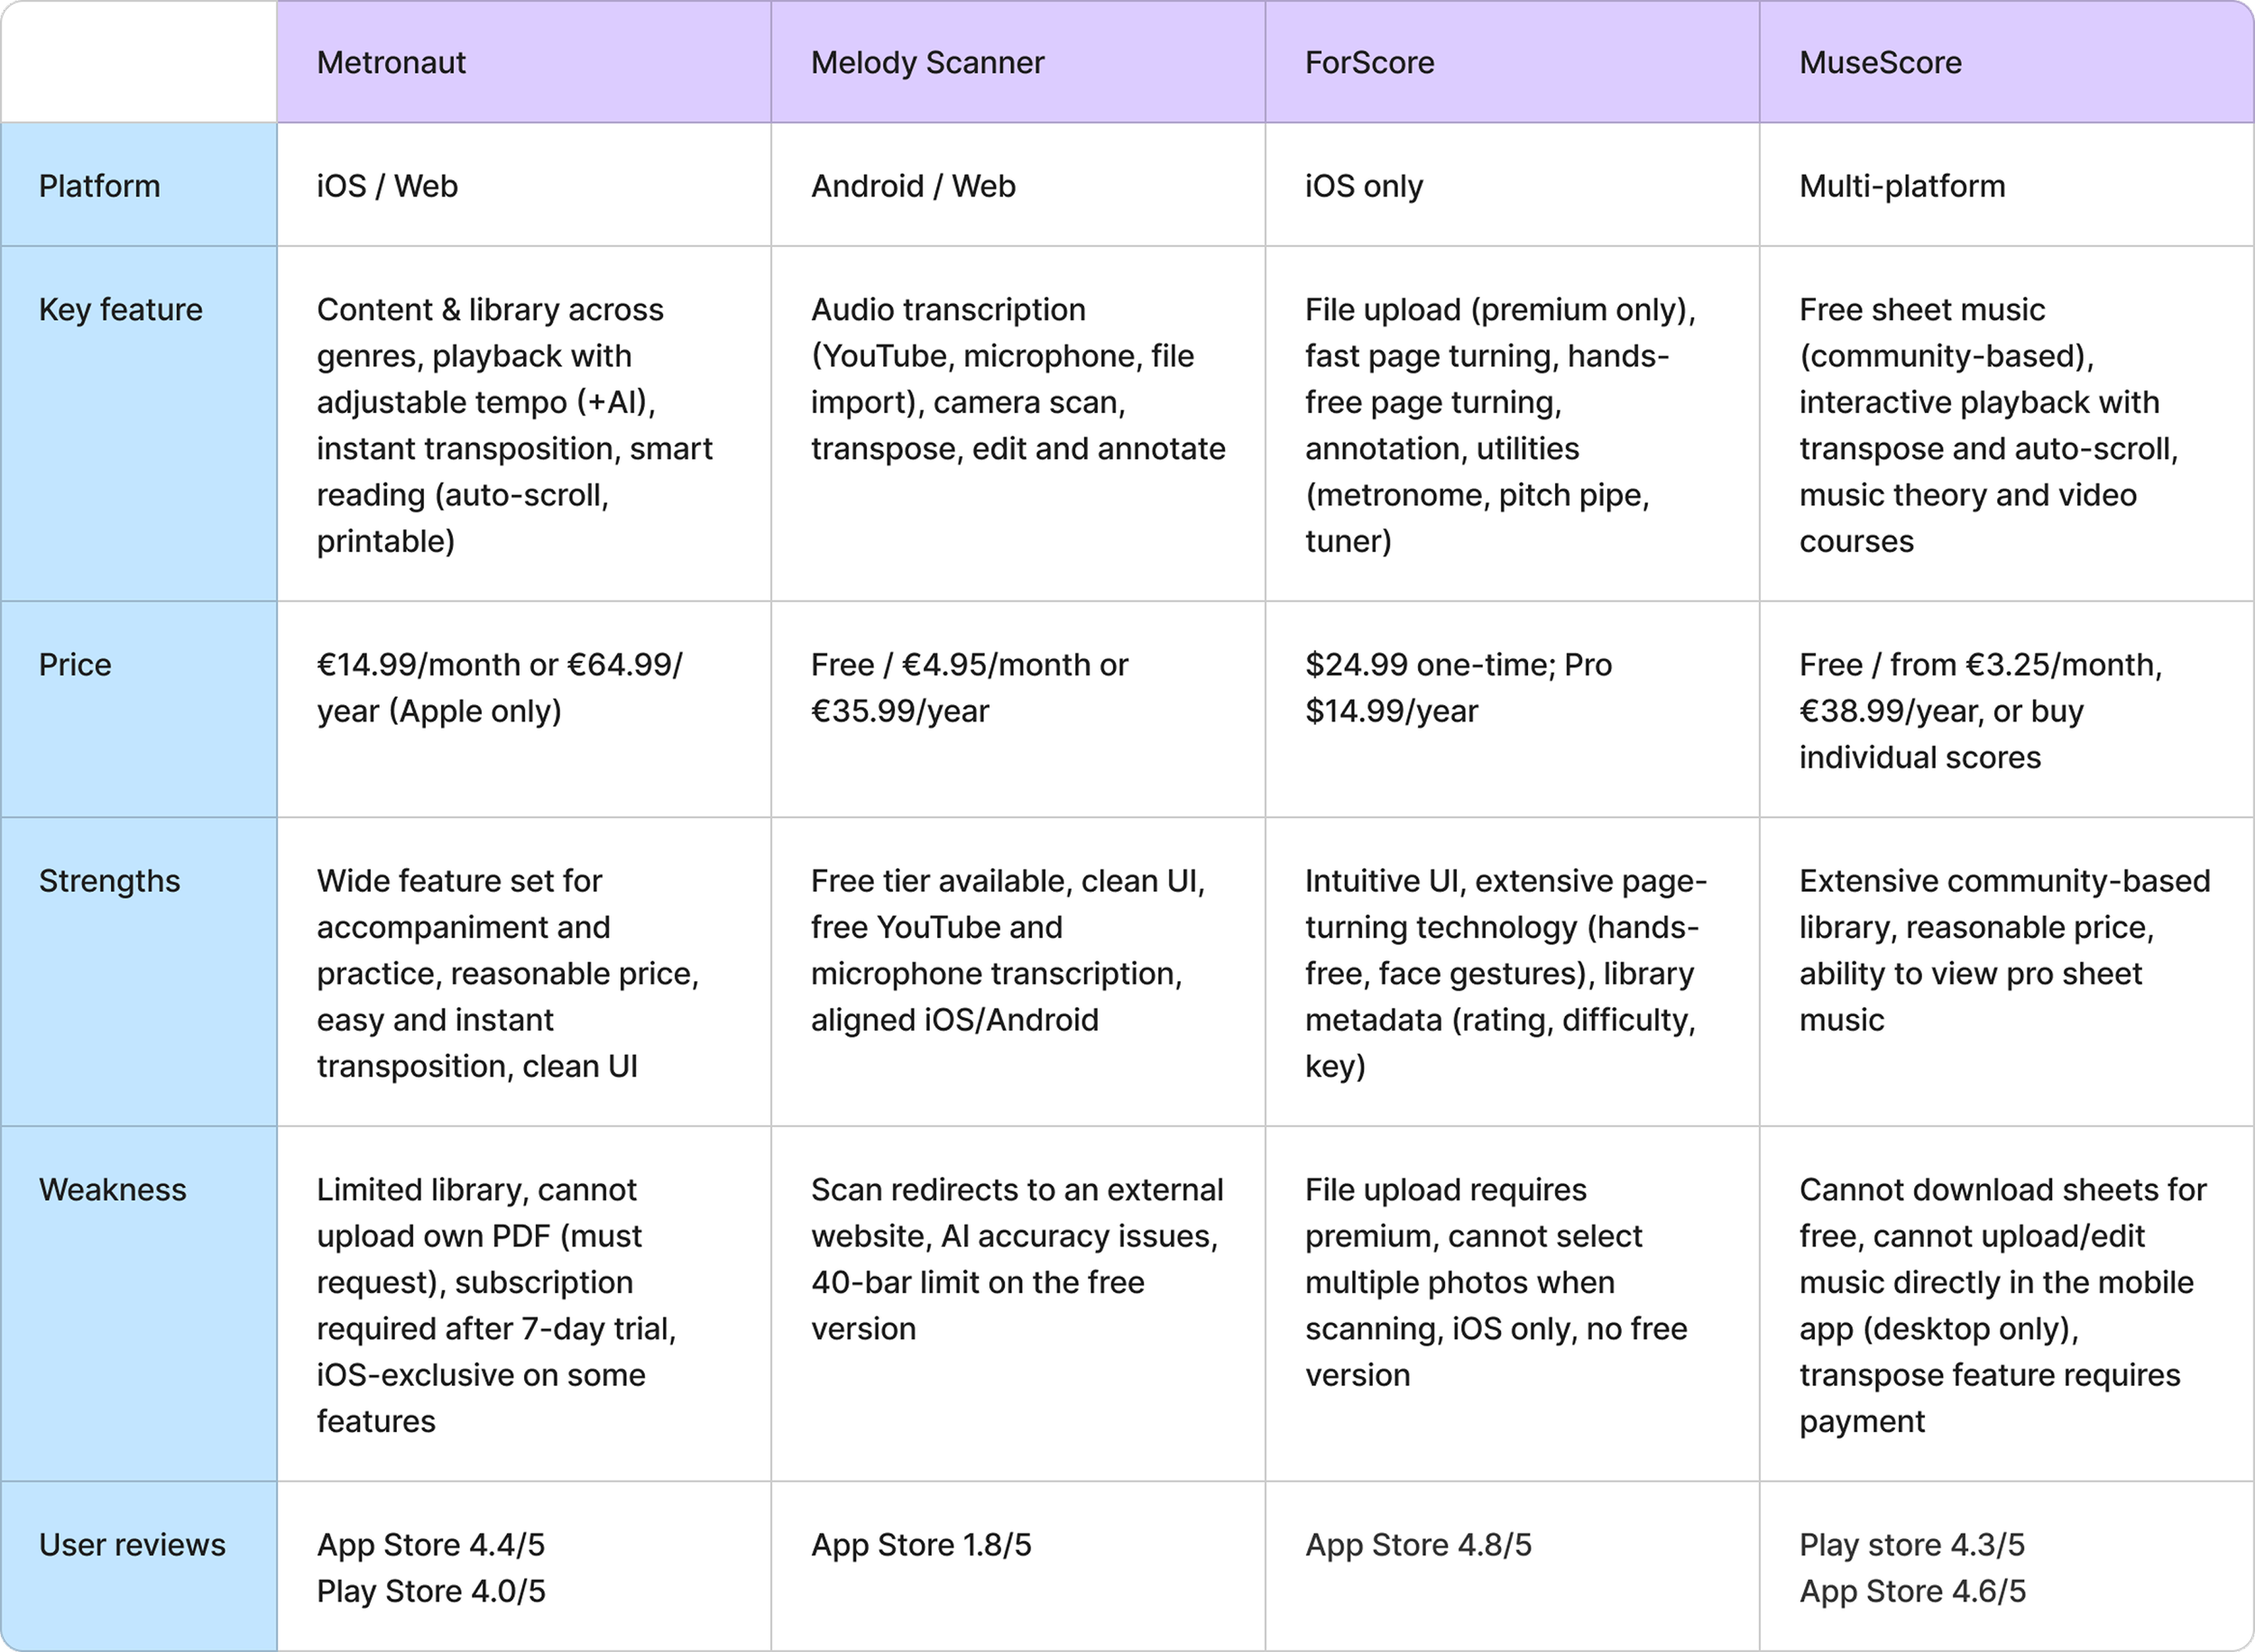
Task: Click the Price row label
Action: tap(139, 709)
